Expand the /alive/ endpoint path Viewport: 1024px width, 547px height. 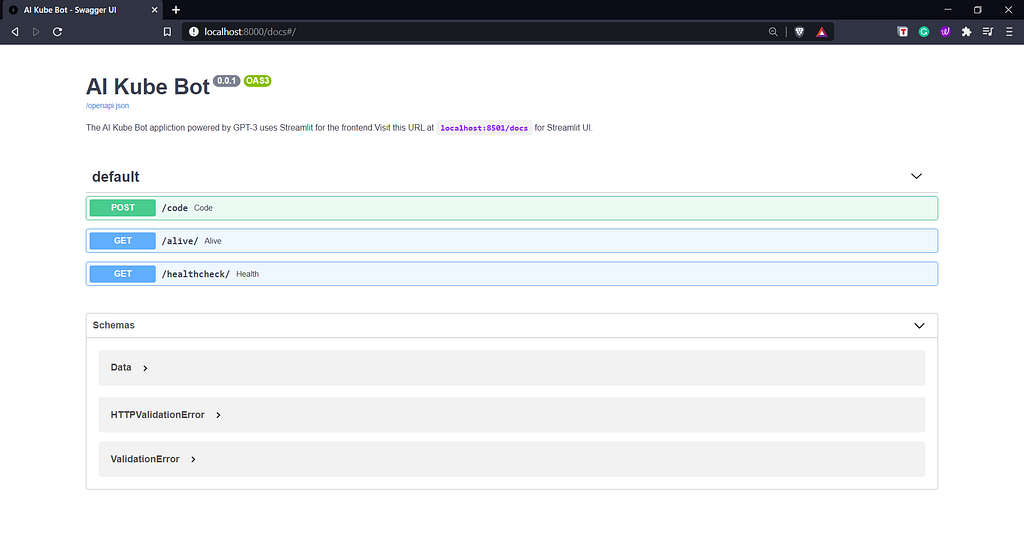pos(180,241)
